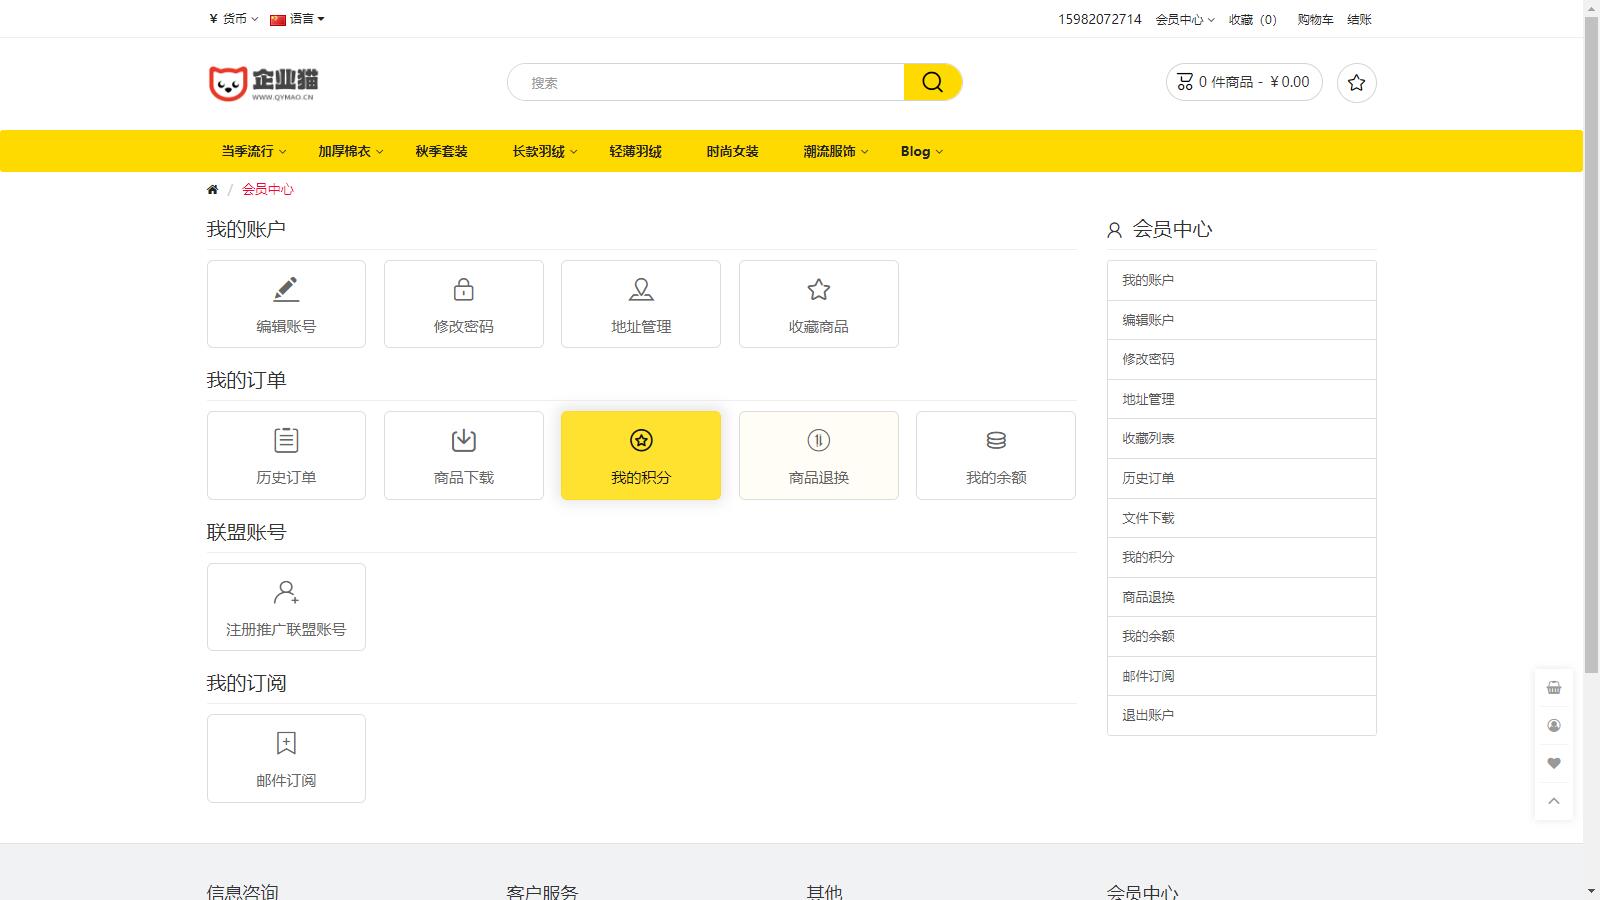Expand the Blog navigation dropdown

click(x=917, y=151)
